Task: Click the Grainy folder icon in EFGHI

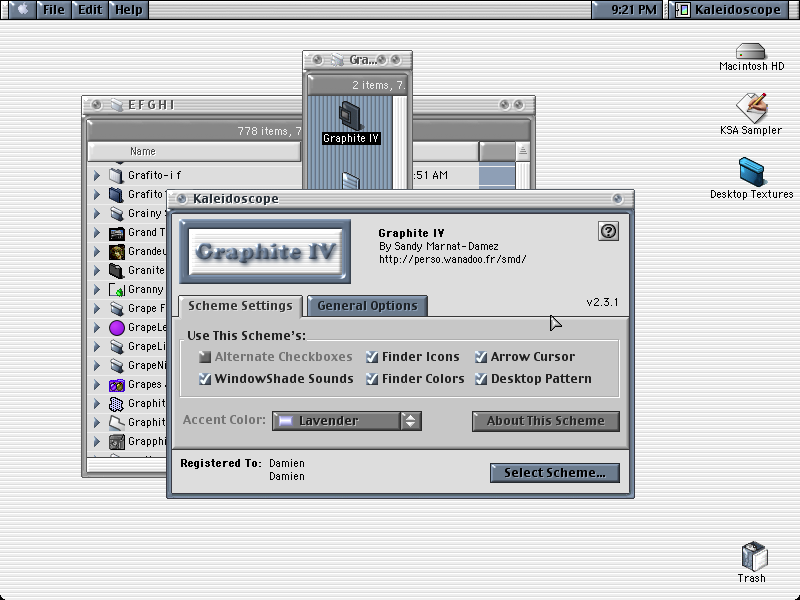Action: 116,213
